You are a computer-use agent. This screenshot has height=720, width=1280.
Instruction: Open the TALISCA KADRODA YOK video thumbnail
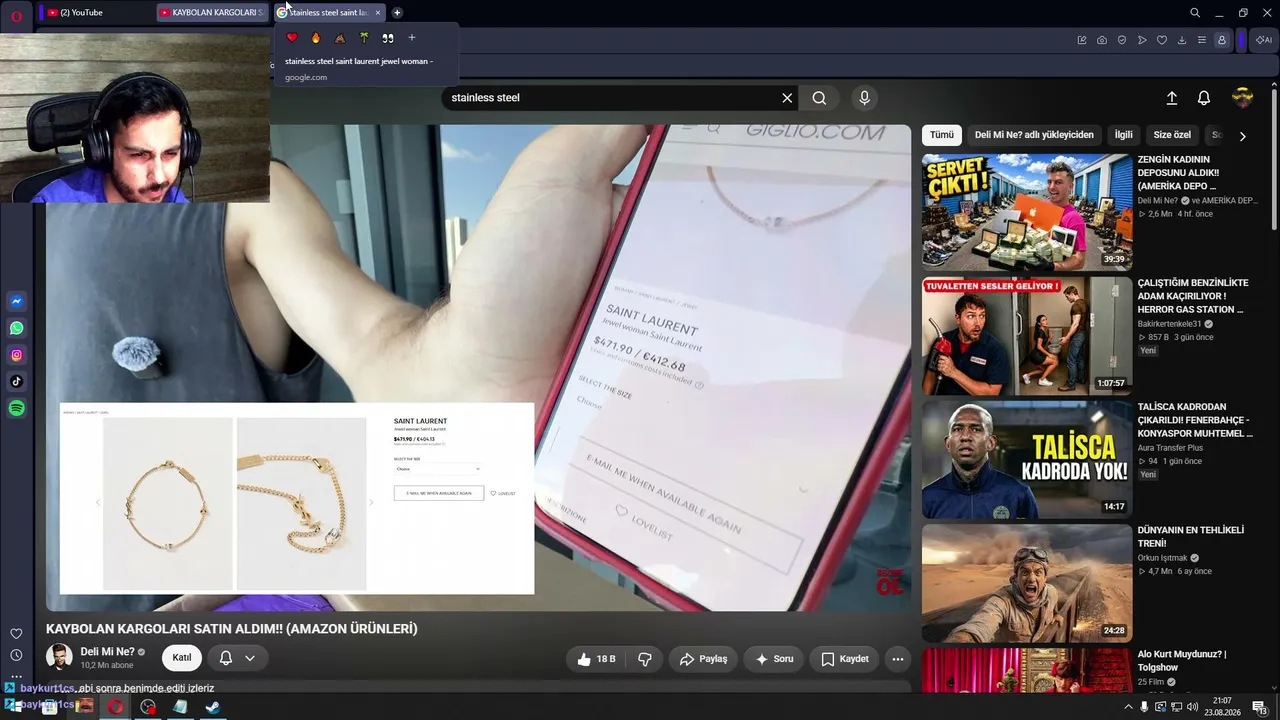click(x=1027, y=460)
